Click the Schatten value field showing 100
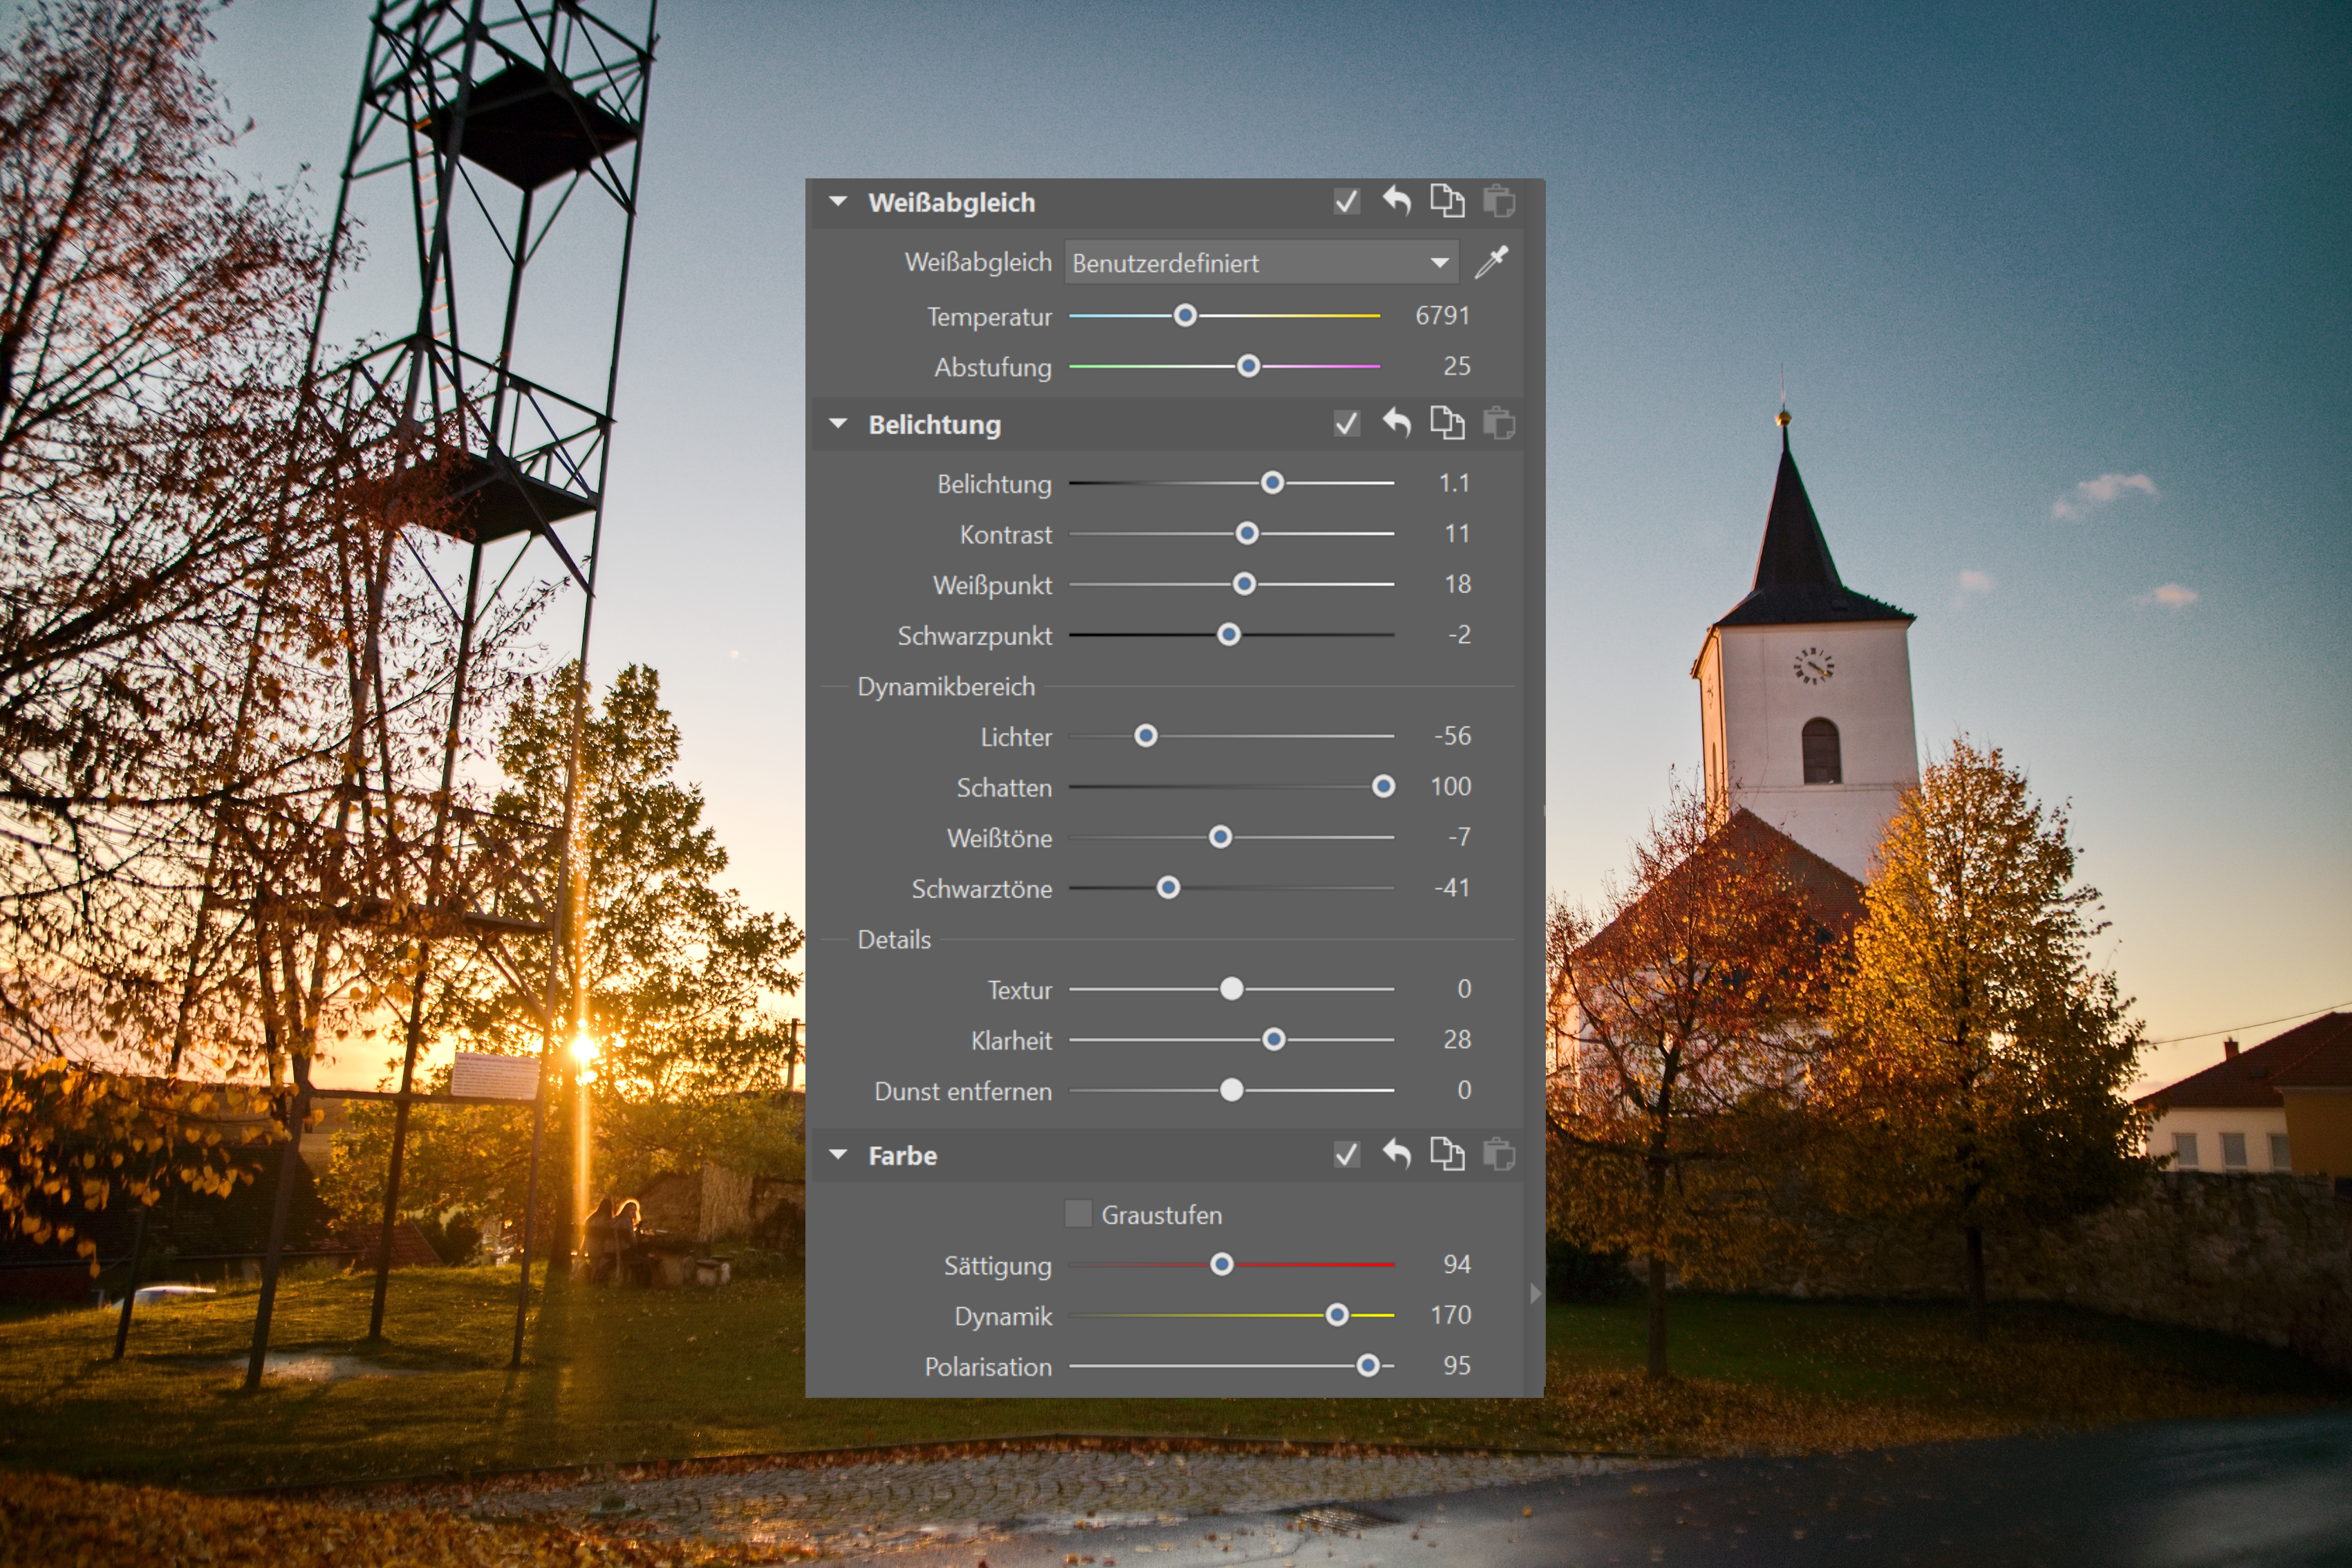2352x1568 pixels. coord(1450,786)
